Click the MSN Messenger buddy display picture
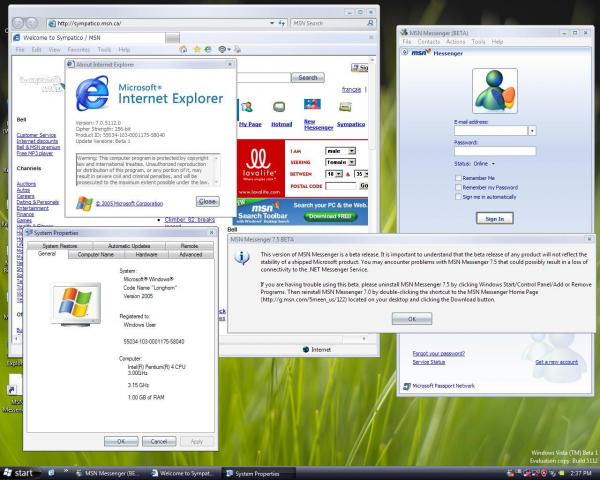The width and height of the screenshot is (600, 480). [495, 91]
